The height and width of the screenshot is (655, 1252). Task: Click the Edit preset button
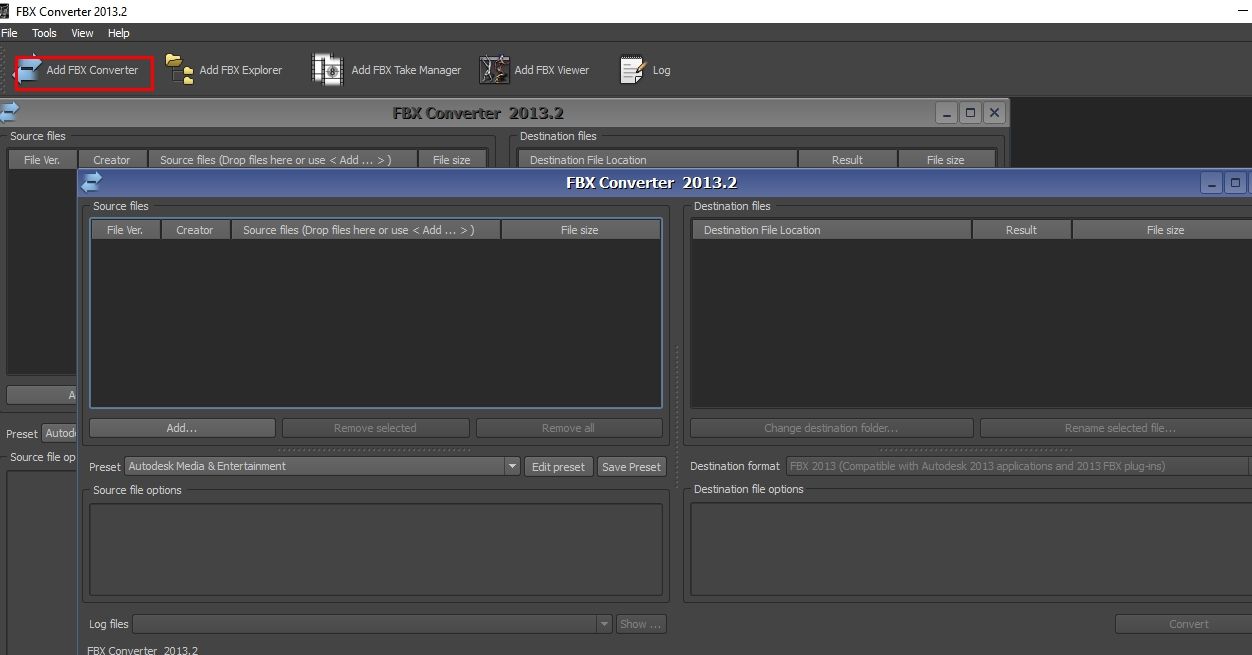(558, 466)
